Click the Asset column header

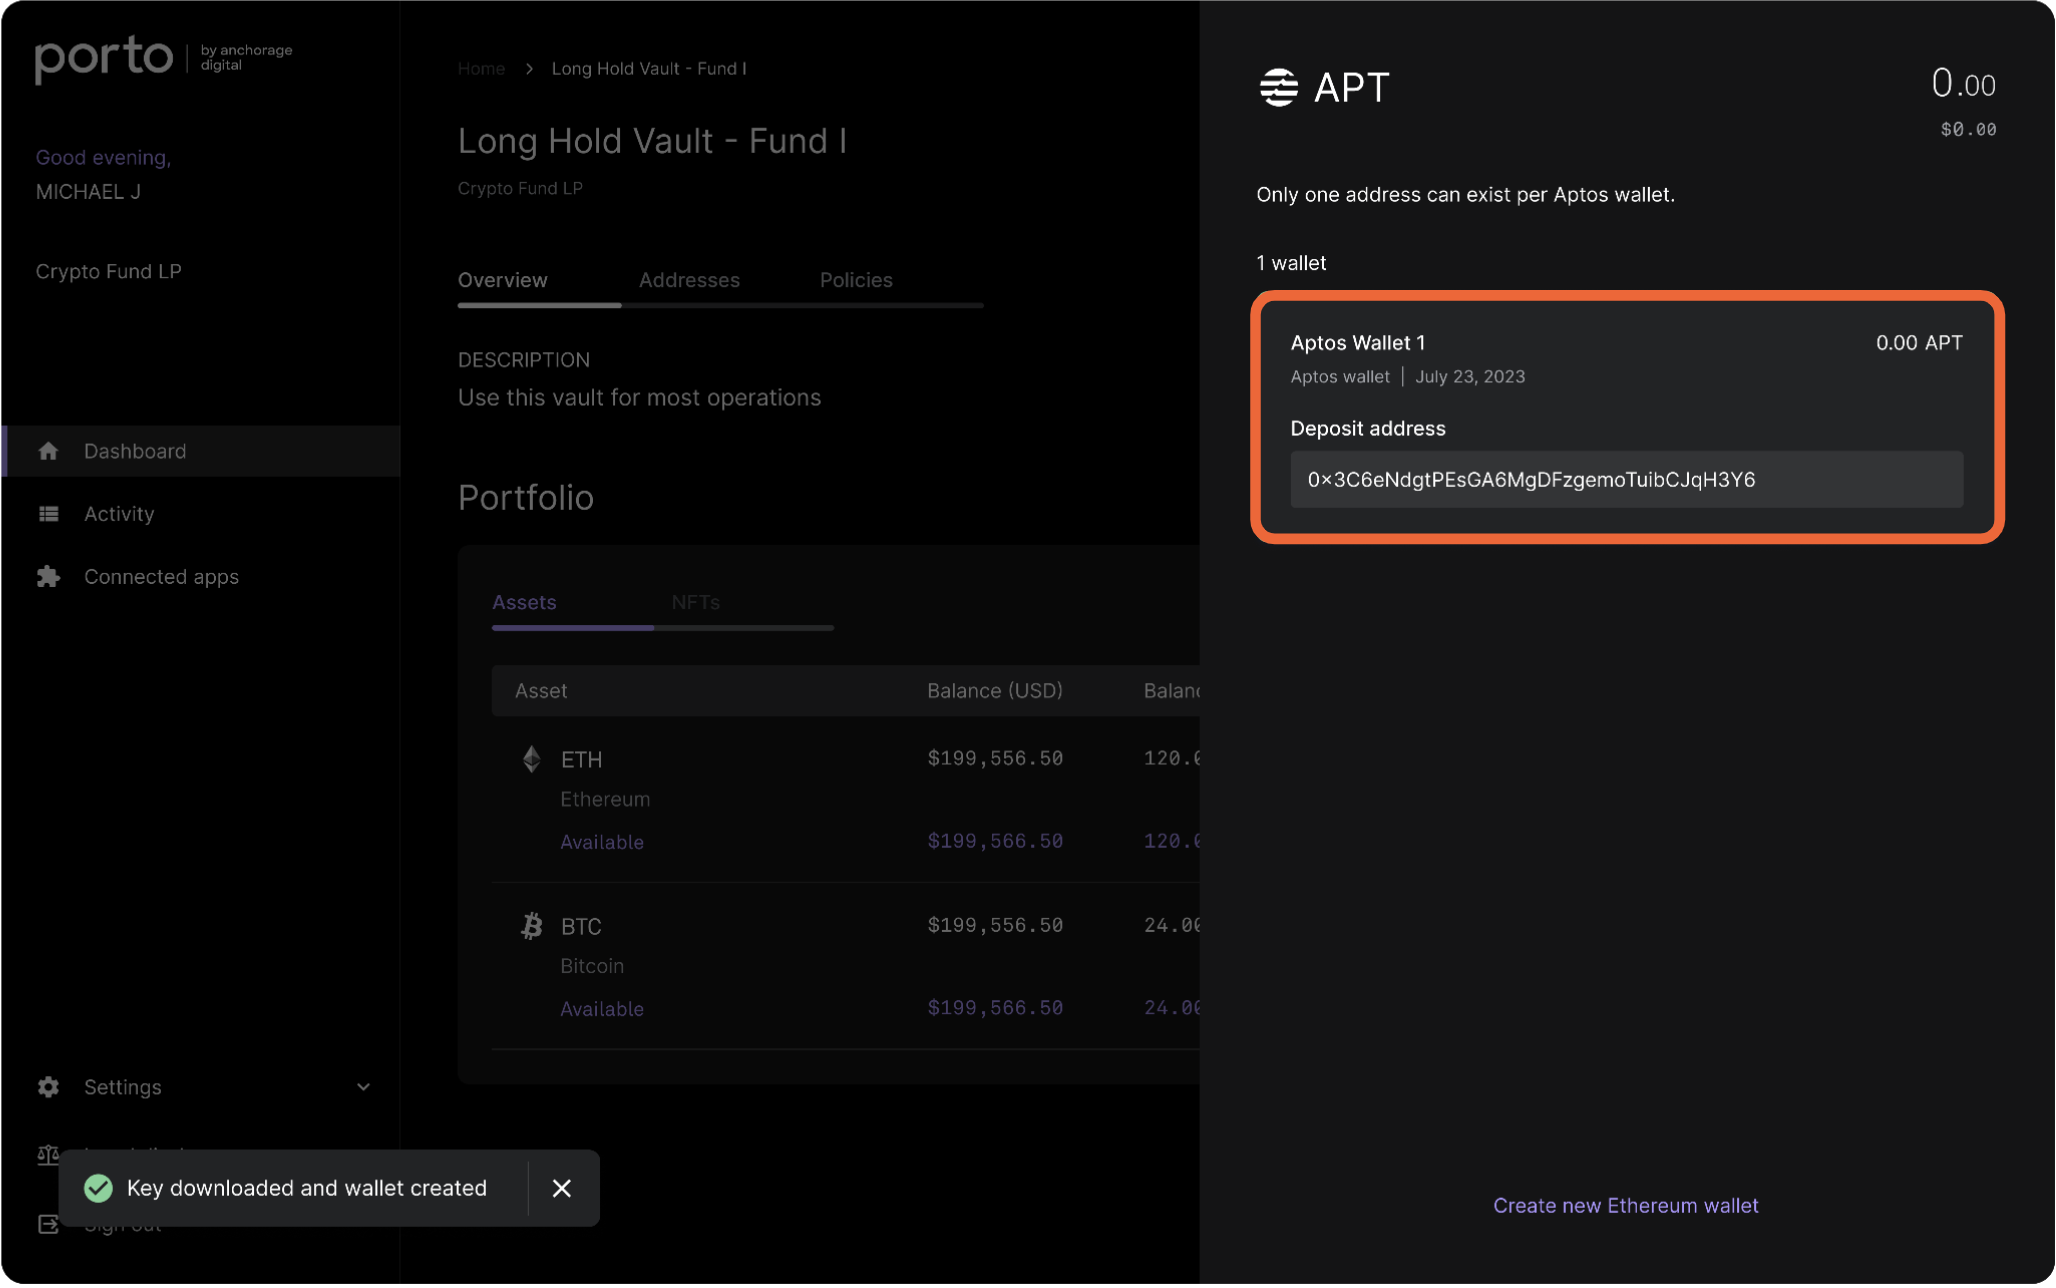click(x=541, y=691)
